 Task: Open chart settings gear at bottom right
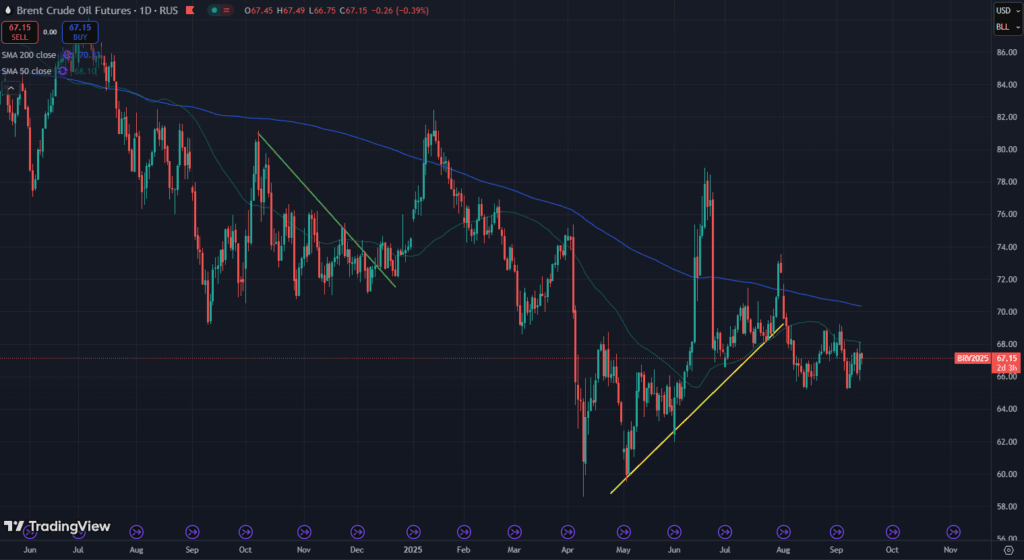pyautogui.click(x=1007, y=550)
